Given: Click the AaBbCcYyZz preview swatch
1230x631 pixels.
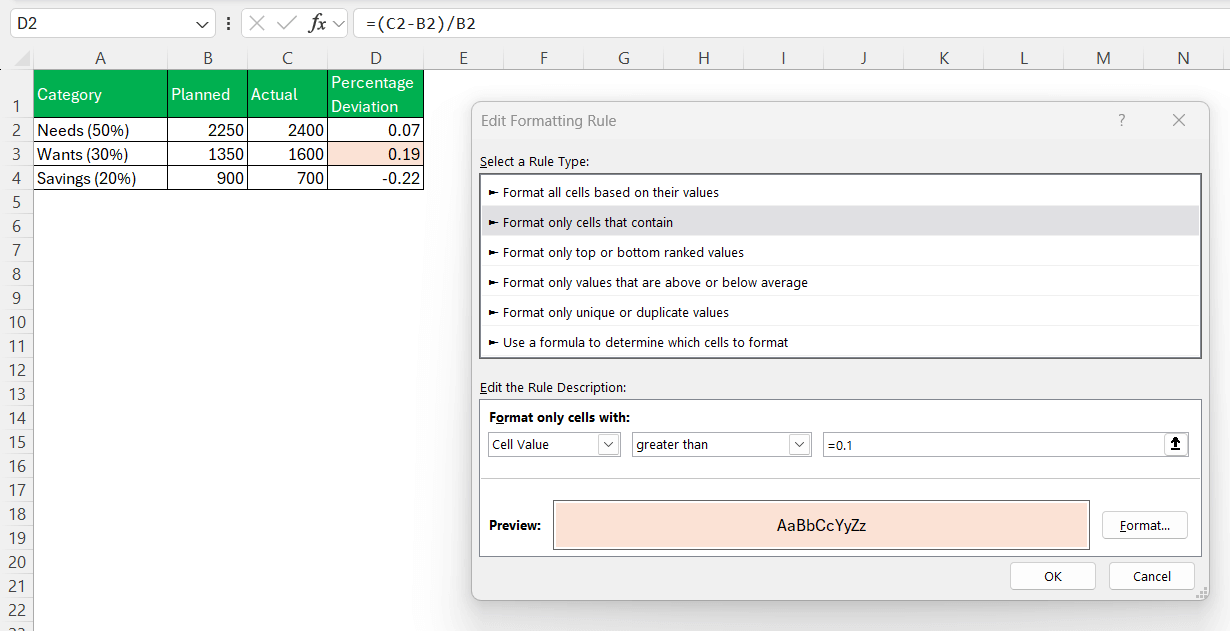Looking at the screenshot, I should pos(821,525).
